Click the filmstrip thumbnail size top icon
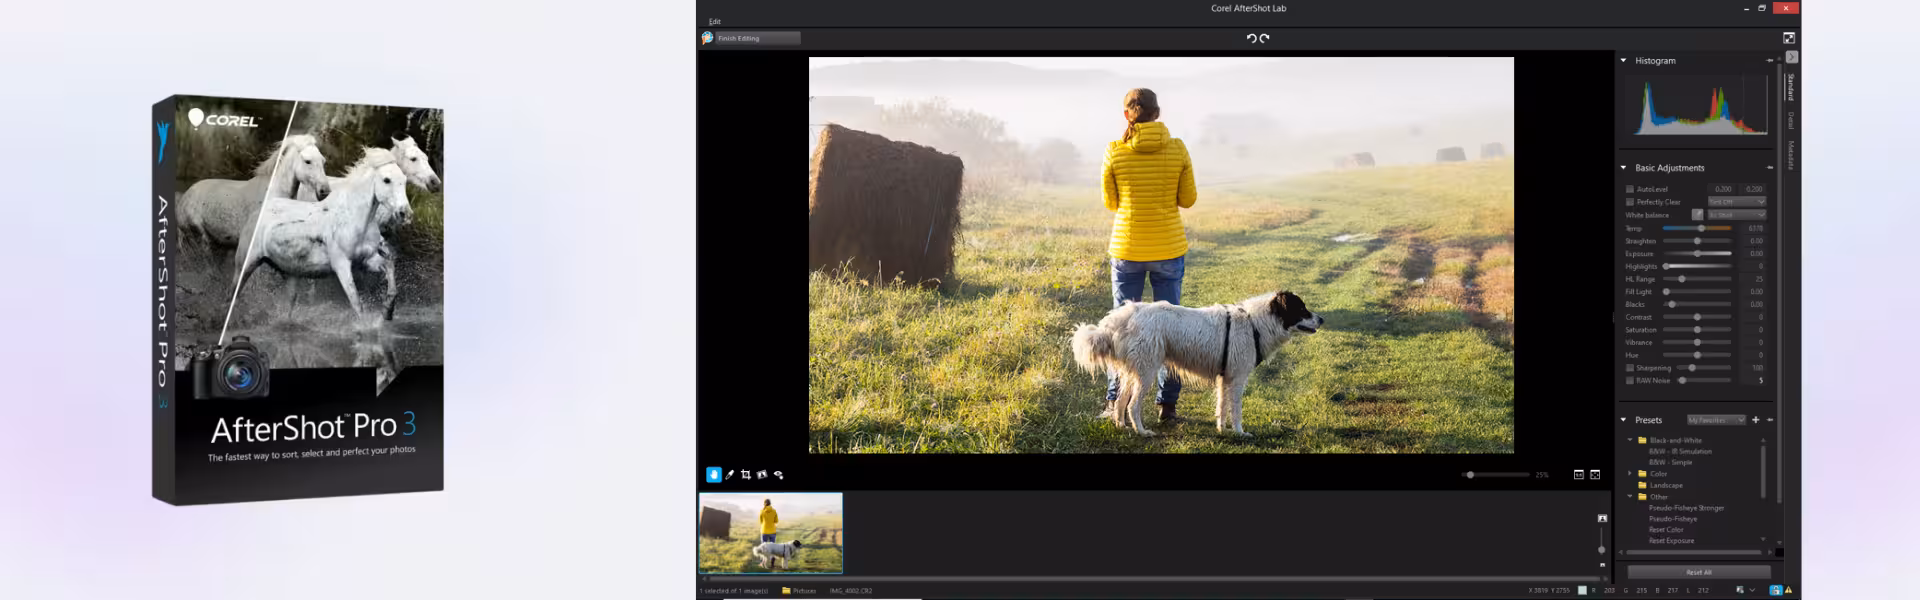Viewport: 1920px width, 600px height. point(1602,518)
